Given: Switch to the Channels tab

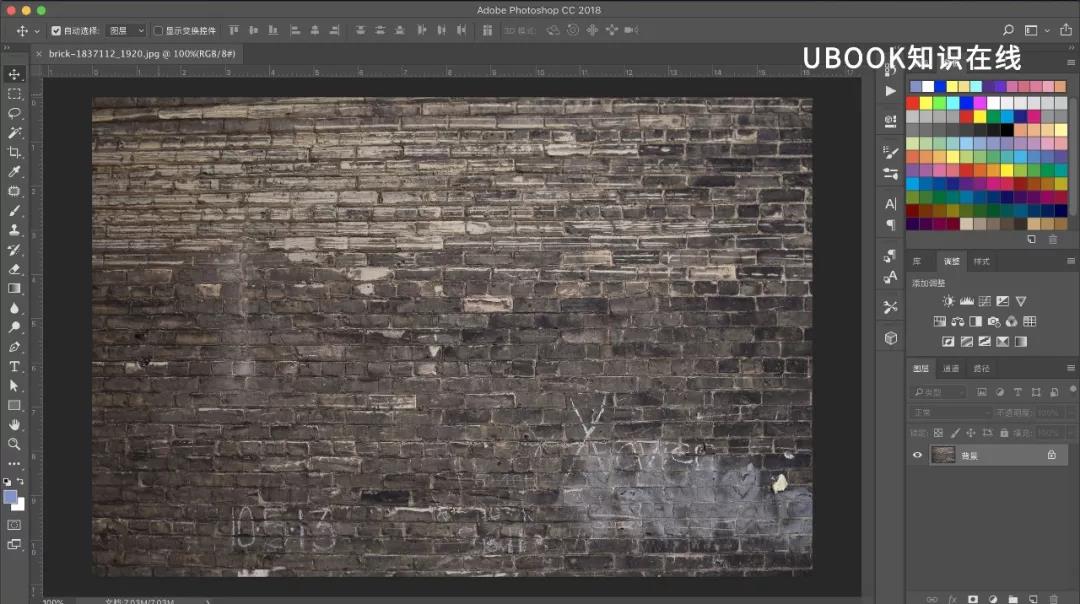Looking at the screenshot, I should coord(951,368).
